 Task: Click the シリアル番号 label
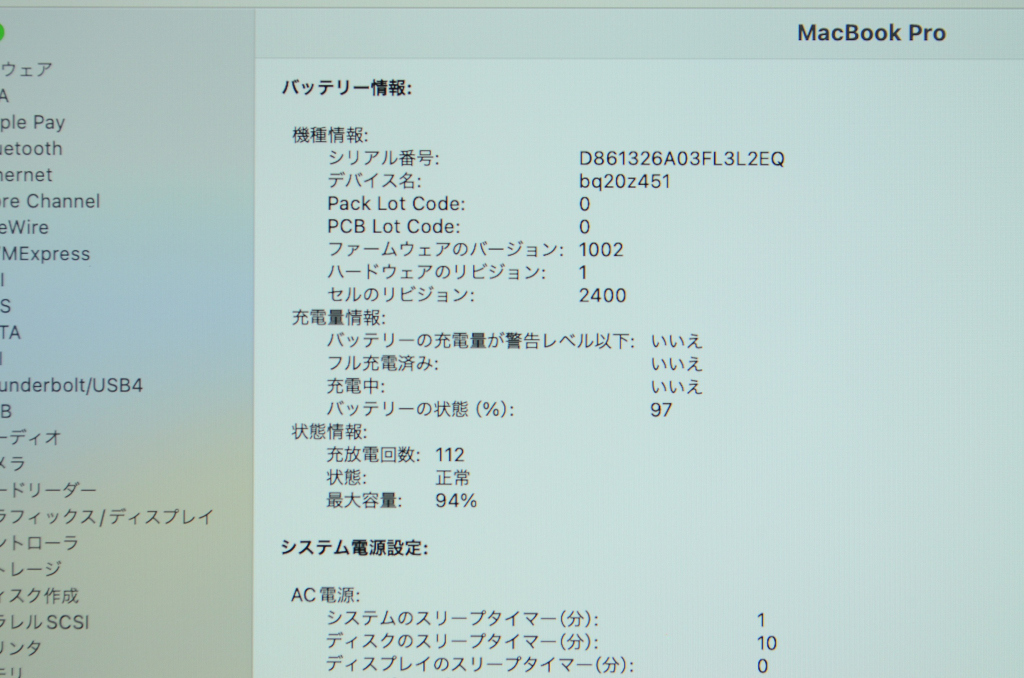[x=383, y=158]
